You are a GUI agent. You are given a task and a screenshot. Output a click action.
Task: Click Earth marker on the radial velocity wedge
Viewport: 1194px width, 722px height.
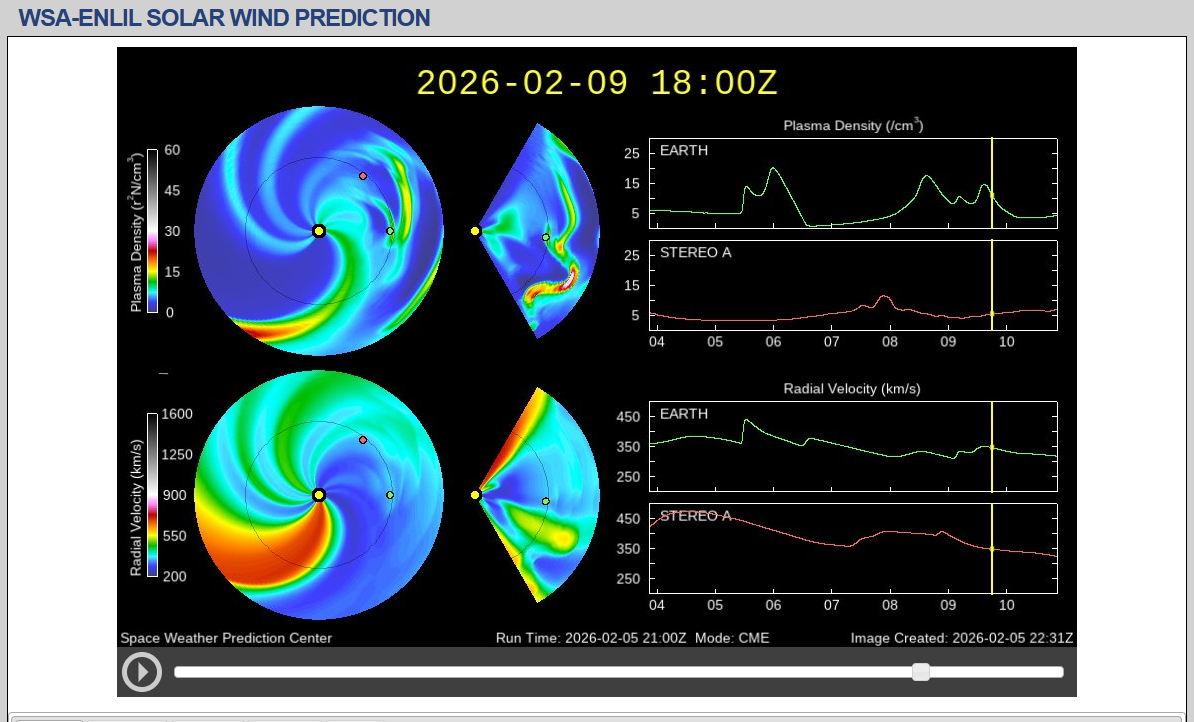546,501
